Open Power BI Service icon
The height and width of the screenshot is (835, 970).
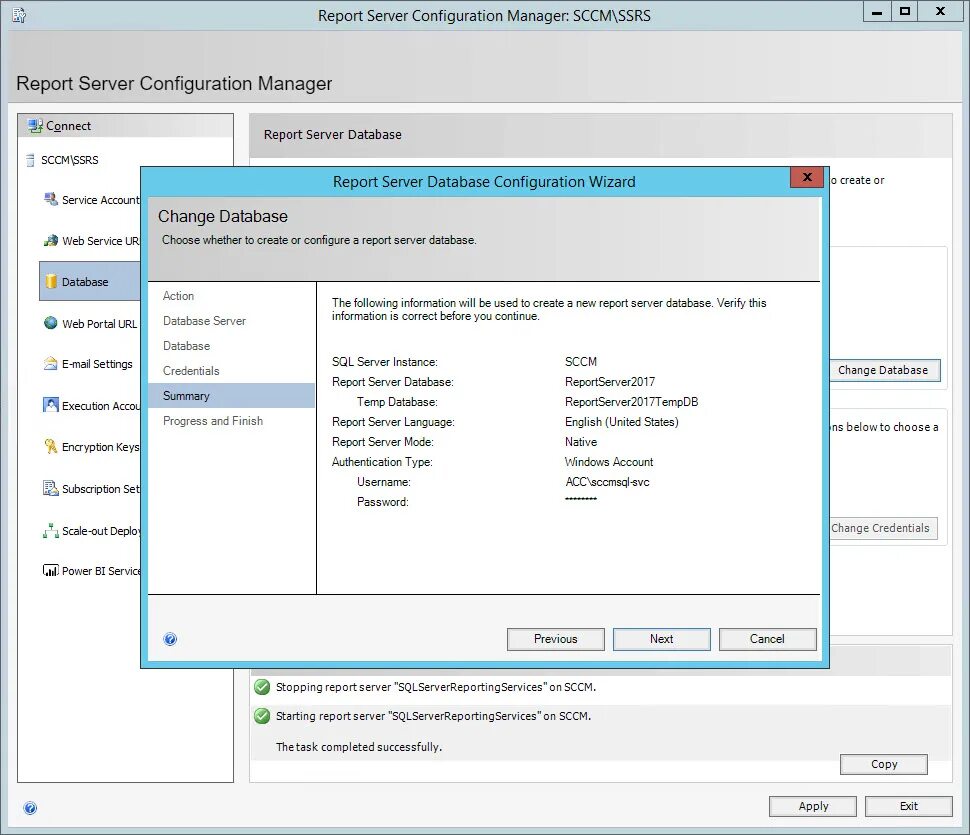tap(51, 570)
